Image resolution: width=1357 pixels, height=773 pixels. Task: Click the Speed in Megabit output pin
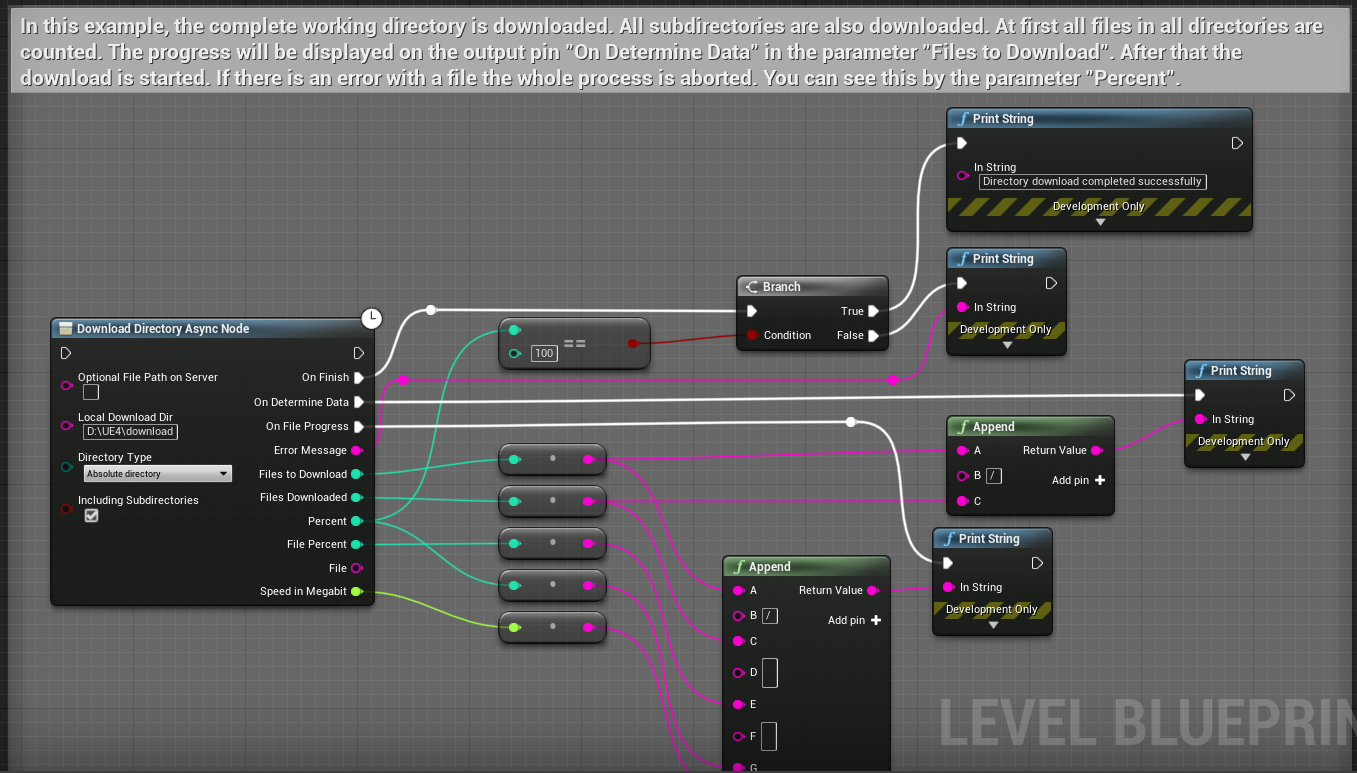356,592
